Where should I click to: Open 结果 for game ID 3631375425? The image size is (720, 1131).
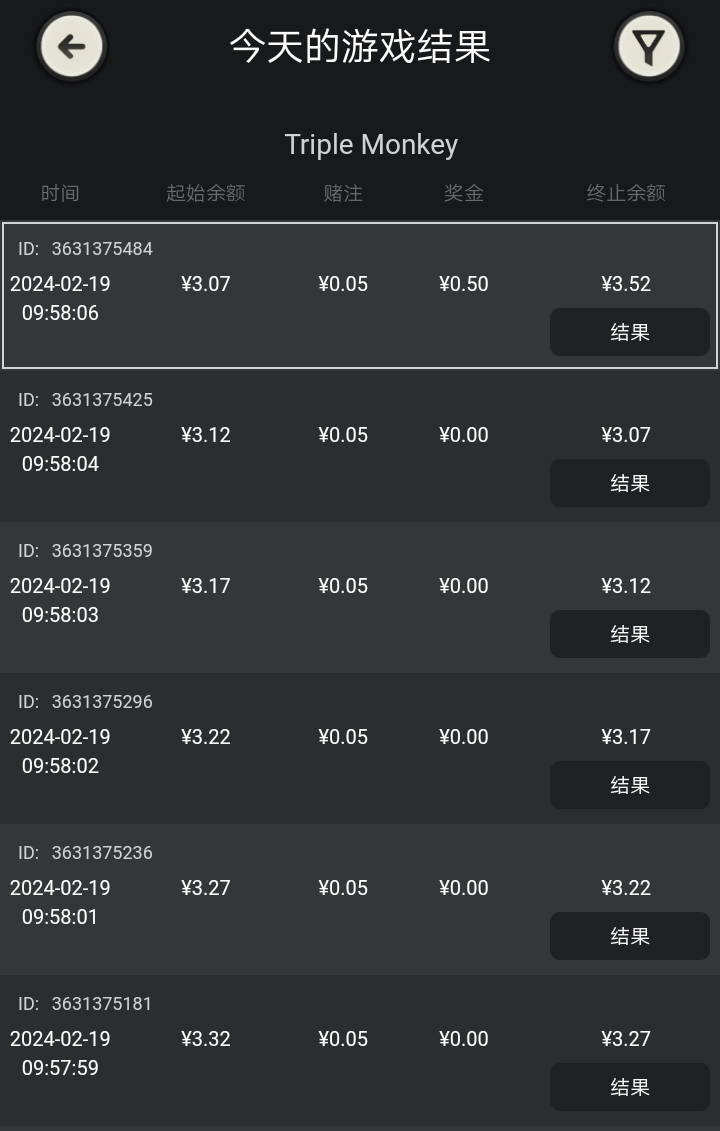(629, 483)
